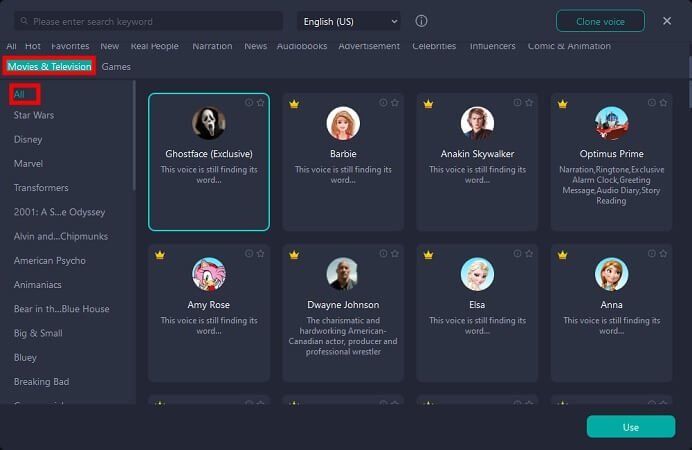Viewport: 692px width, 450px height.
Task: Favorite the Optimus Prime voice
Action: [663, 102]
